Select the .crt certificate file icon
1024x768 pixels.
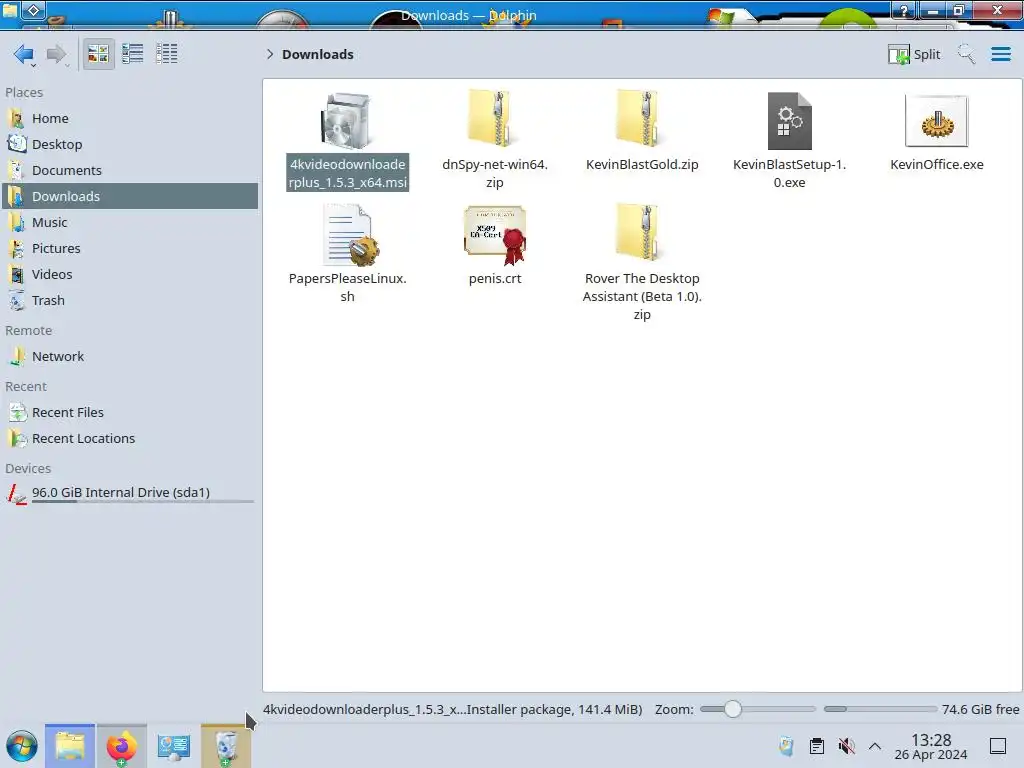[494, 234]
